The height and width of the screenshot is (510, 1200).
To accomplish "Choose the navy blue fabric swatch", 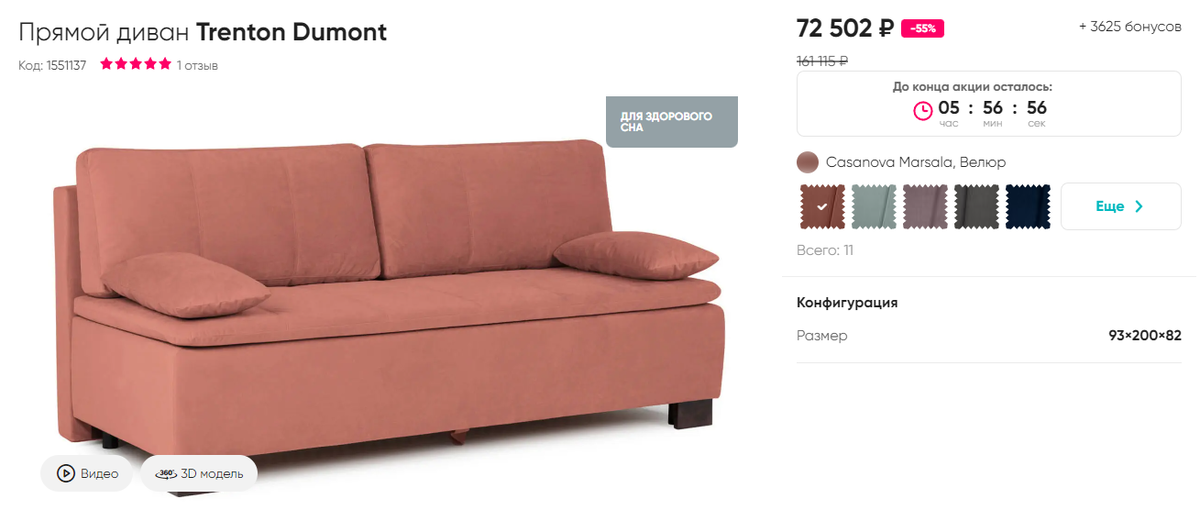I will (x=1028, y=207).
